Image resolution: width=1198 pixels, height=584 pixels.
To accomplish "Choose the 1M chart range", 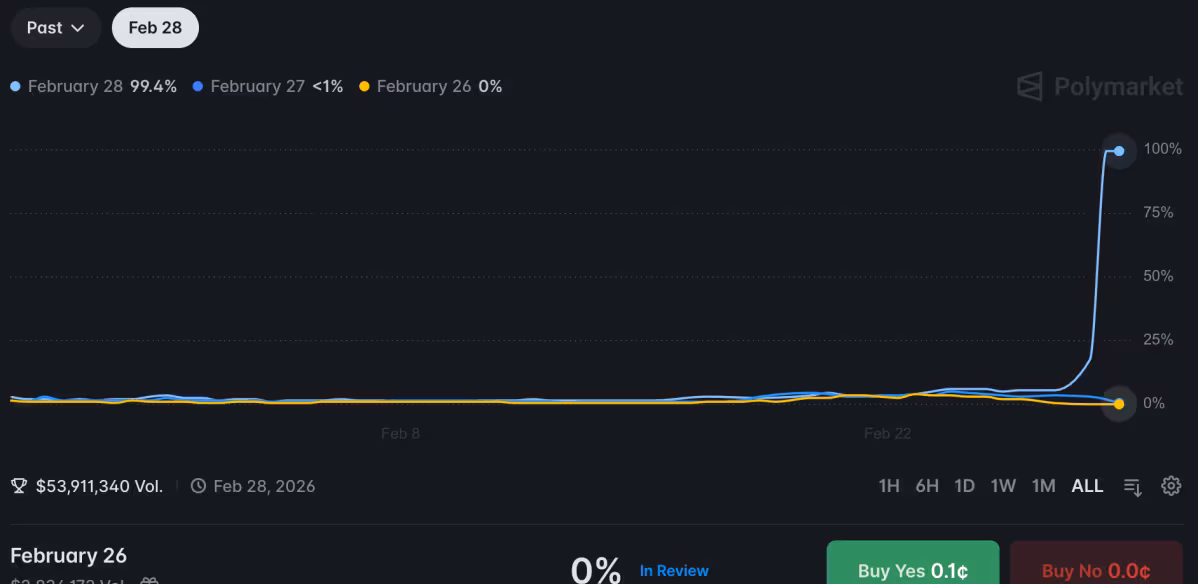I will point(1043,486).
